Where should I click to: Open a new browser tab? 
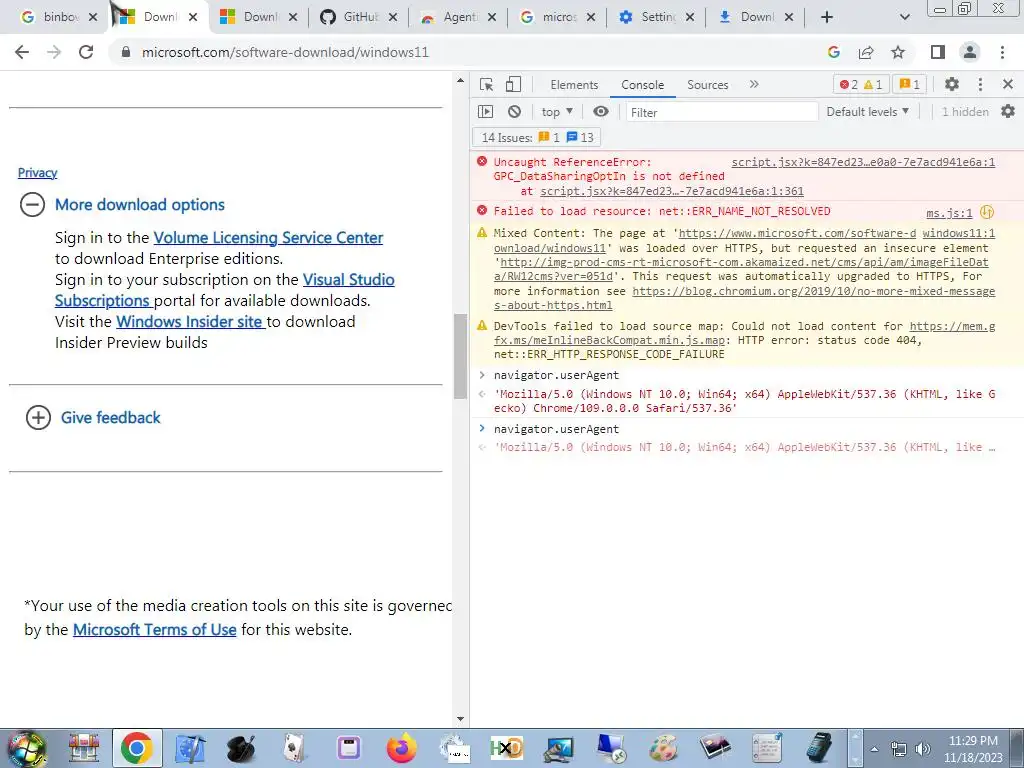click(x=827, y=17)
